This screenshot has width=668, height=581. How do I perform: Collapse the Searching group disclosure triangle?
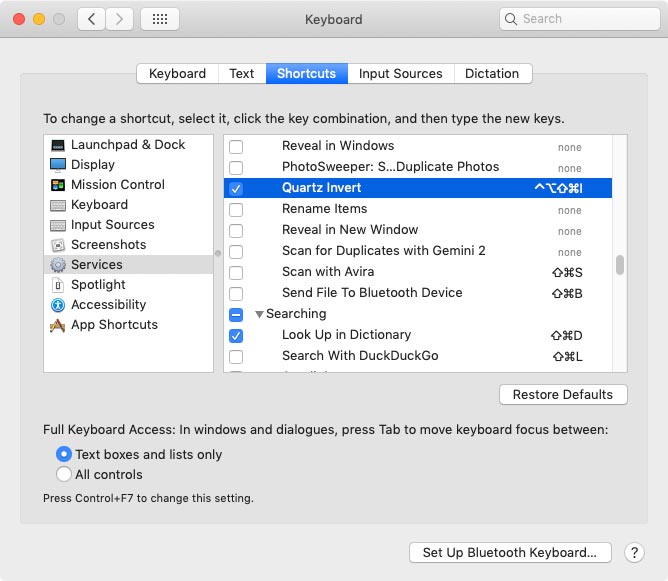coord(259,314)
